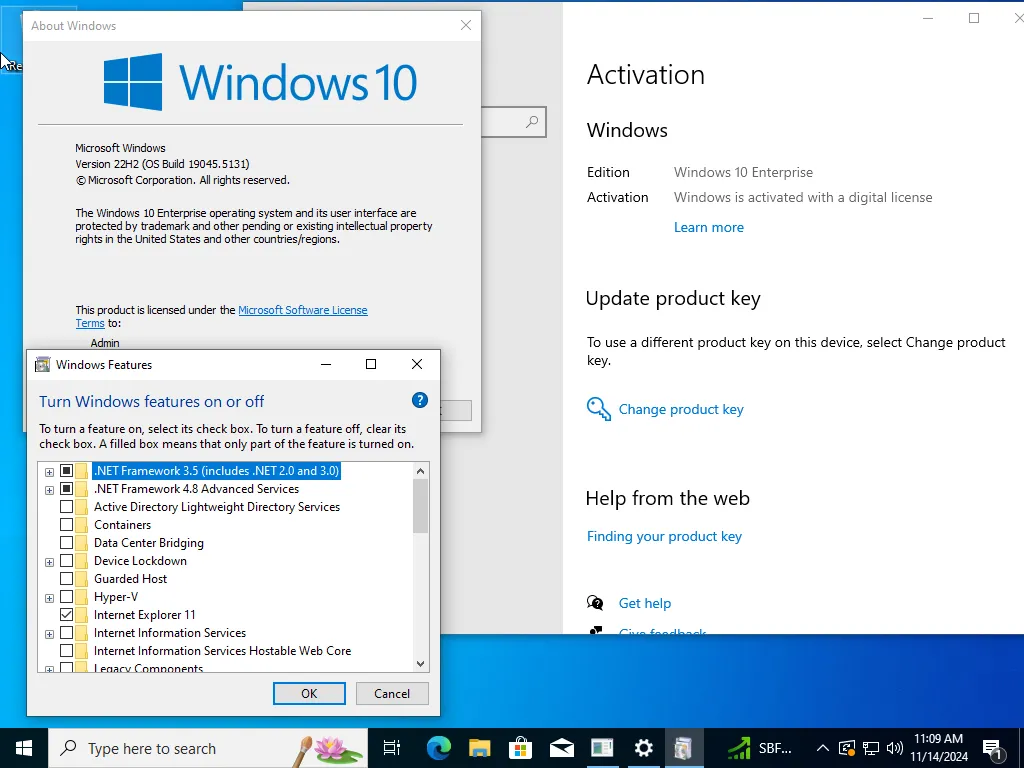The height and width of the screenshot is (768, 1024).
Task: Open the Windows Features help question mark icon
Action: click(x=420, y=400)
